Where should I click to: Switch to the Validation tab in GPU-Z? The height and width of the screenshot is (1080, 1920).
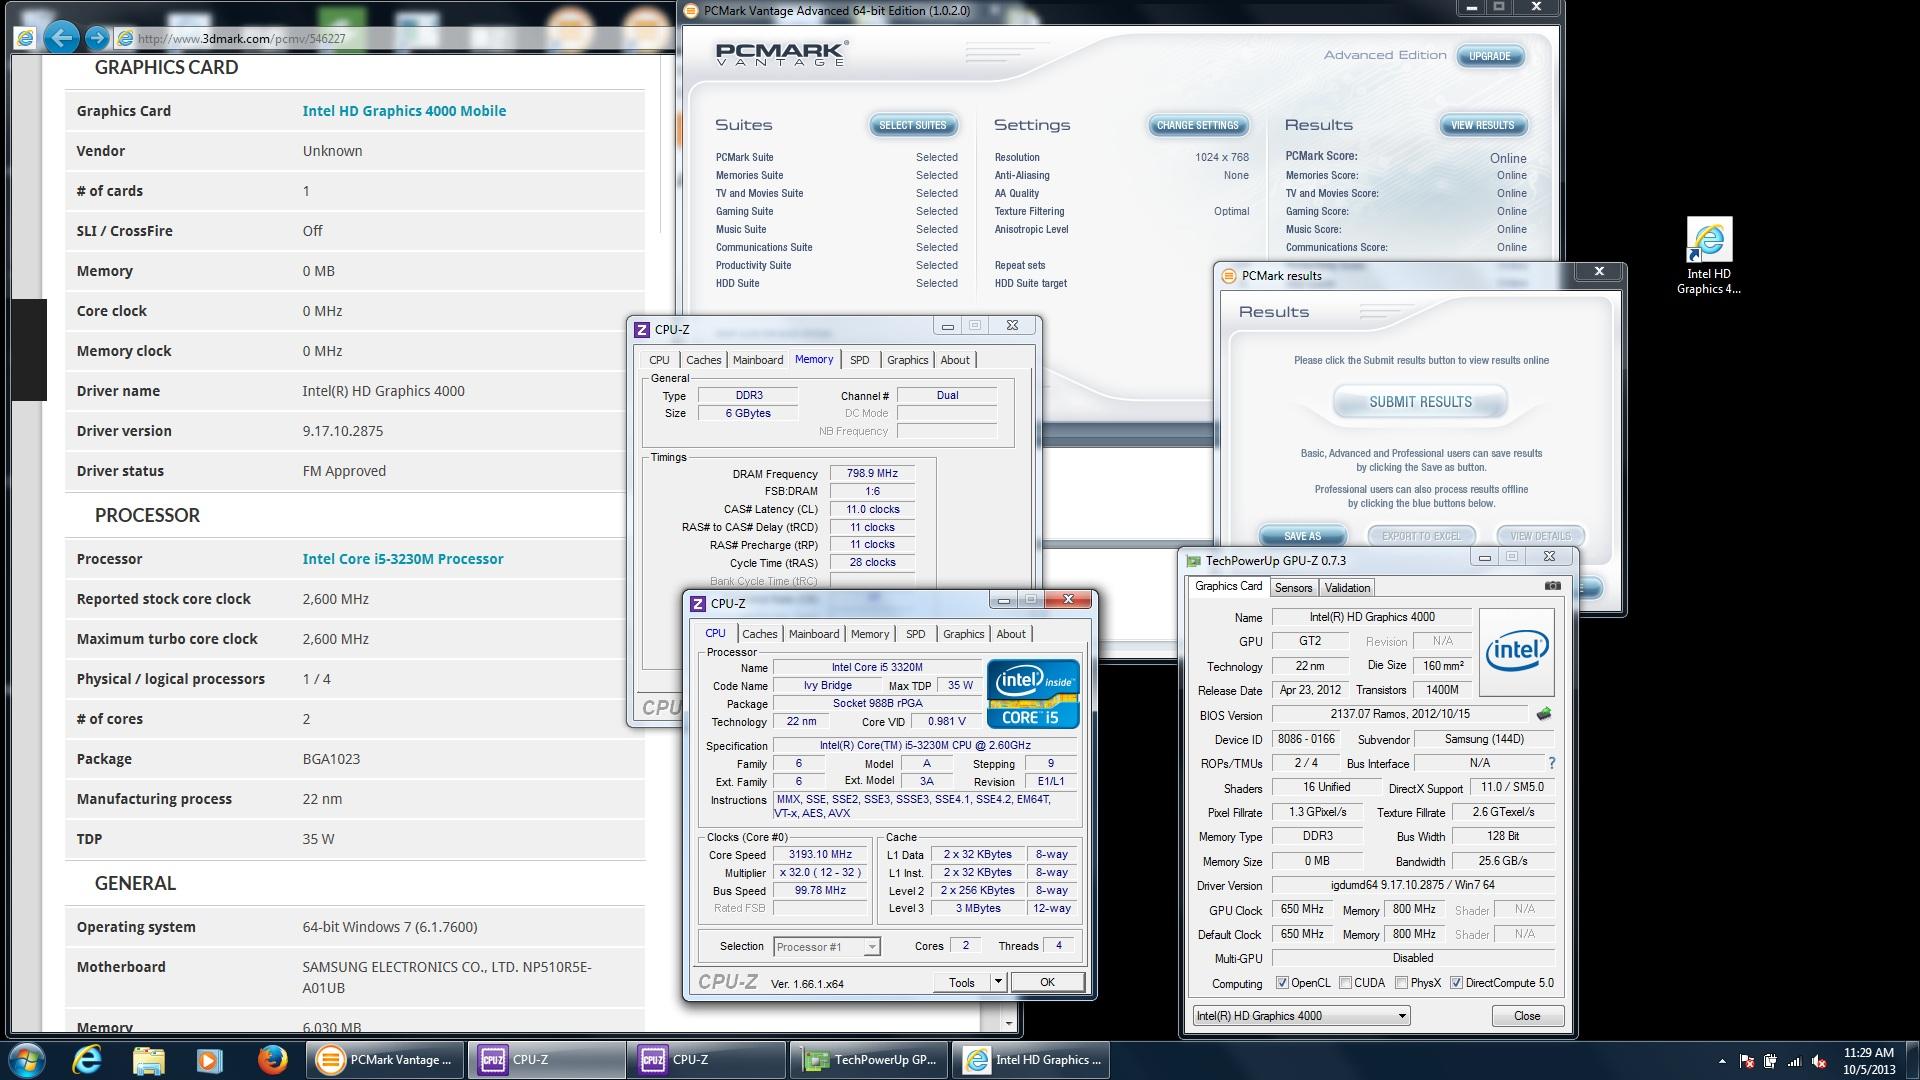pos(1347,588)
